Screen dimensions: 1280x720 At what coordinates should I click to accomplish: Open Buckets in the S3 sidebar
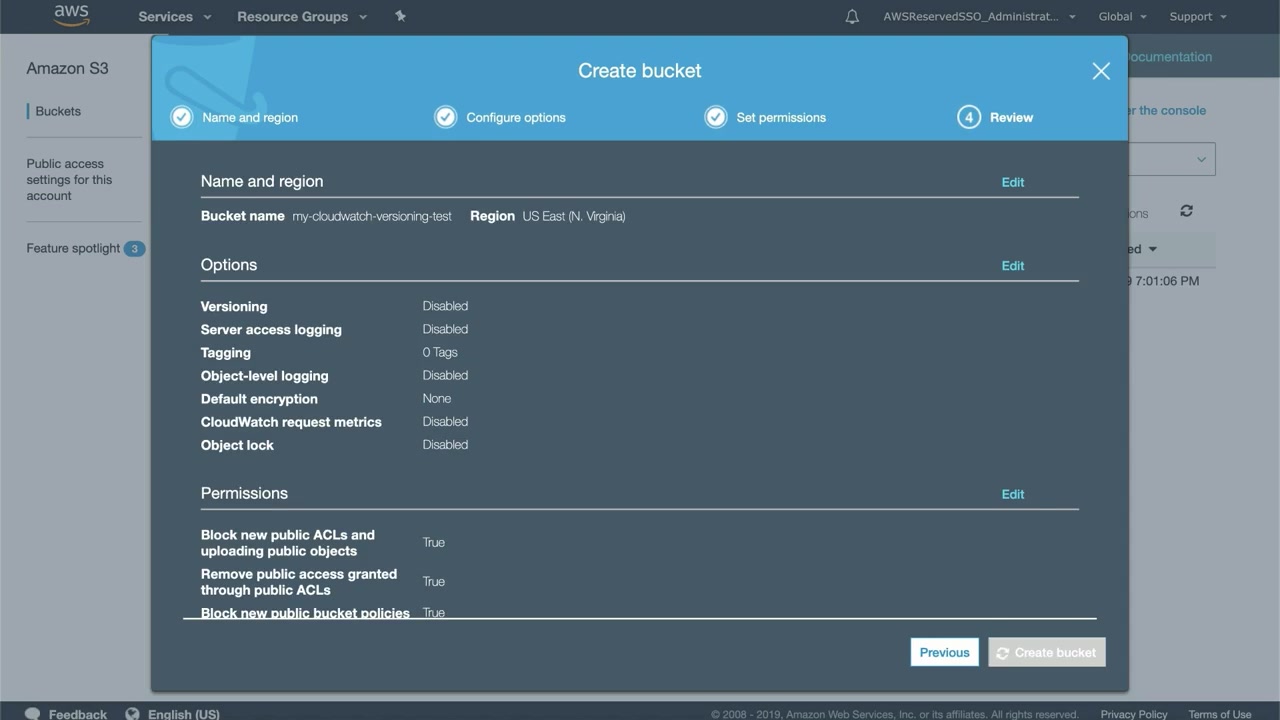point(58,111)
